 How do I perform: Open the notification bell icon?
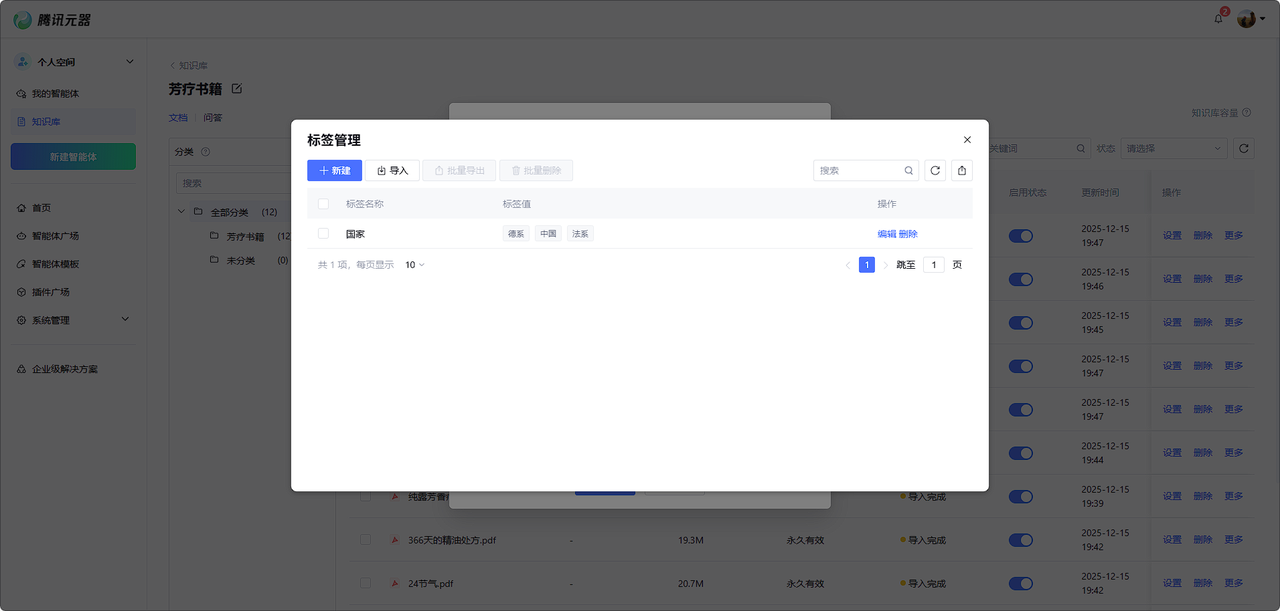tap(1218, 19)
